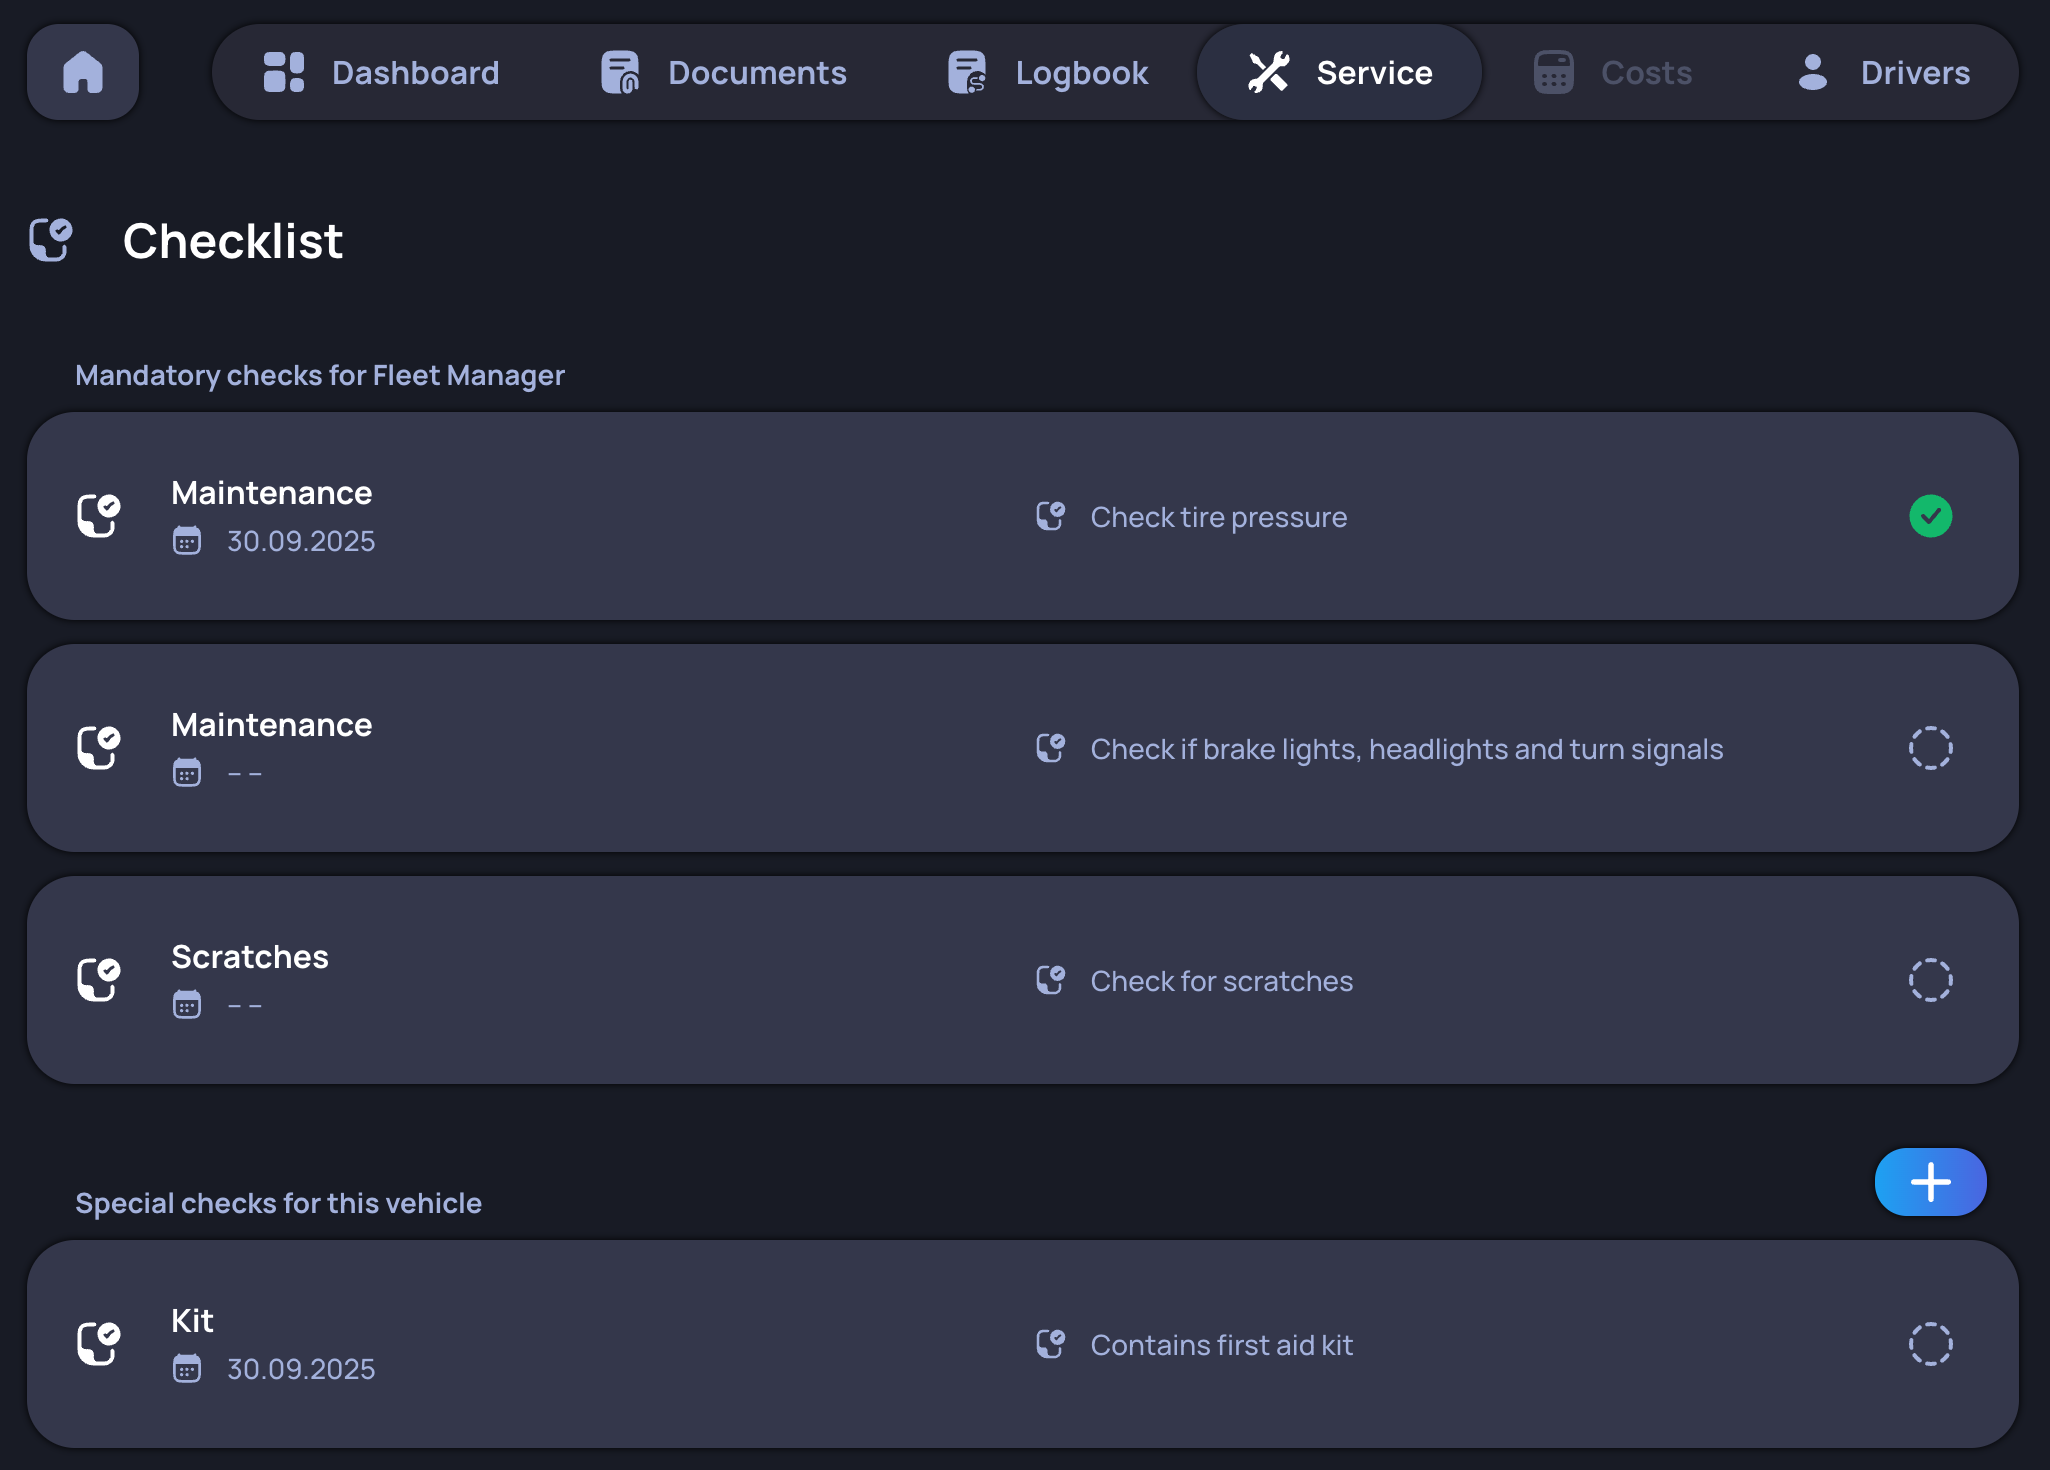Click the Drivers person icon

coord(1811,72)
